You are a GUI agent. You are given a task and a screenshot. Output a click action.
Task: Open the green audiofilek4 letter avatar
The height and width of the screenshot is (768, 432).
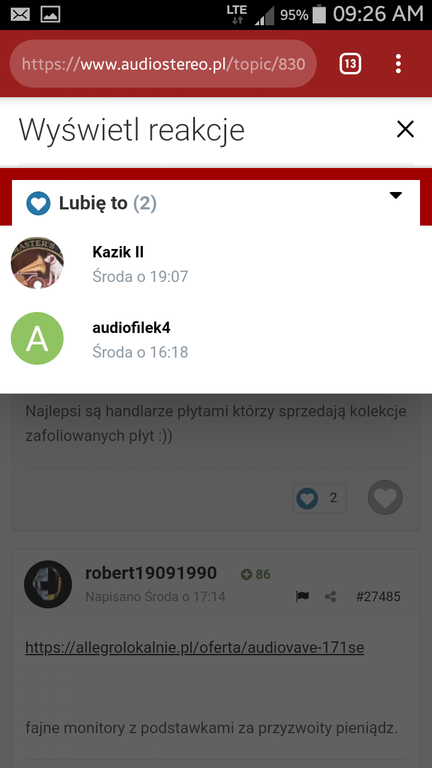[x=37, y=338]
